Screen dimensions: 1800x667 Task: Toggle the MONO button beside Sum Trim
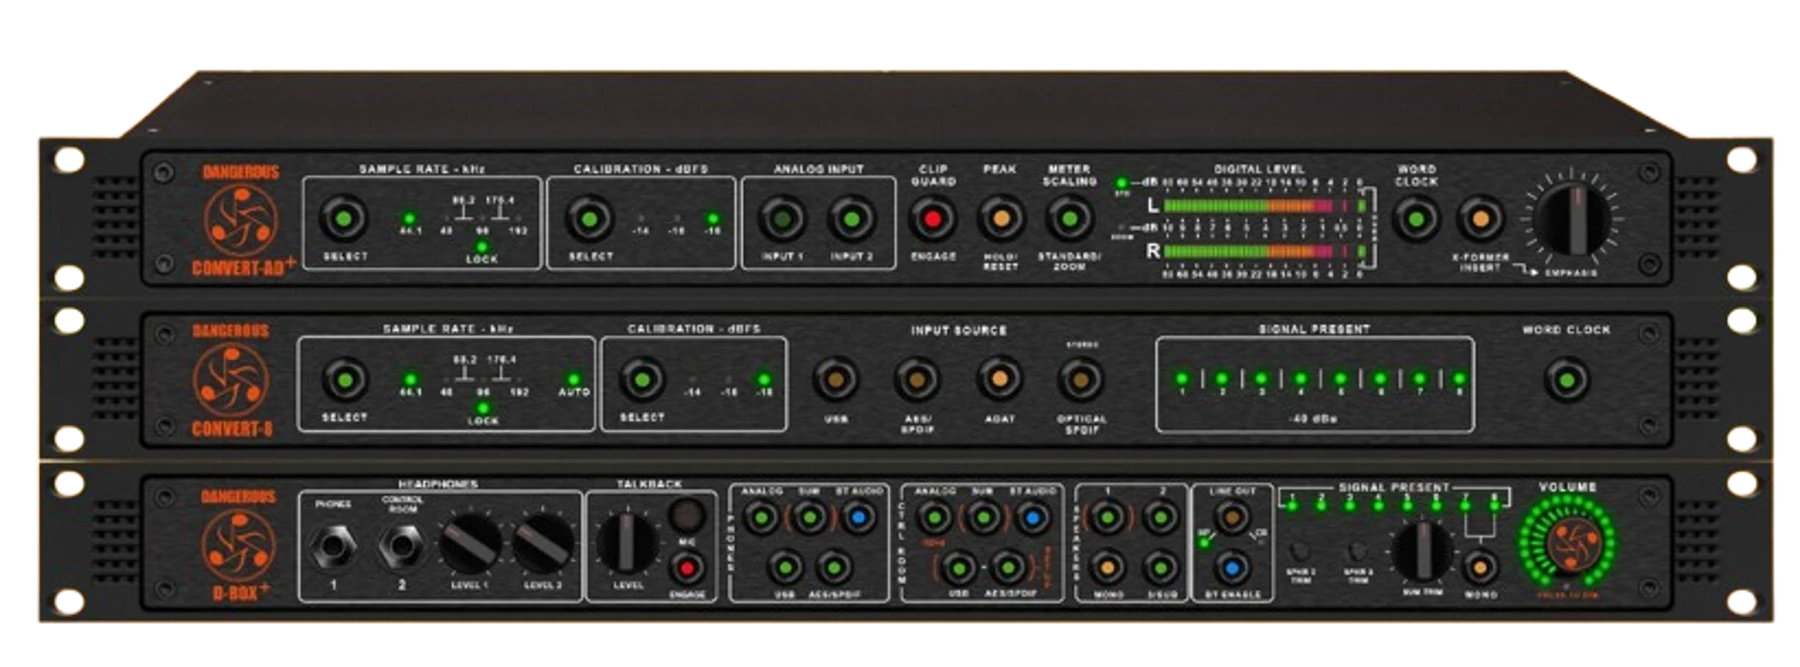1480,567
